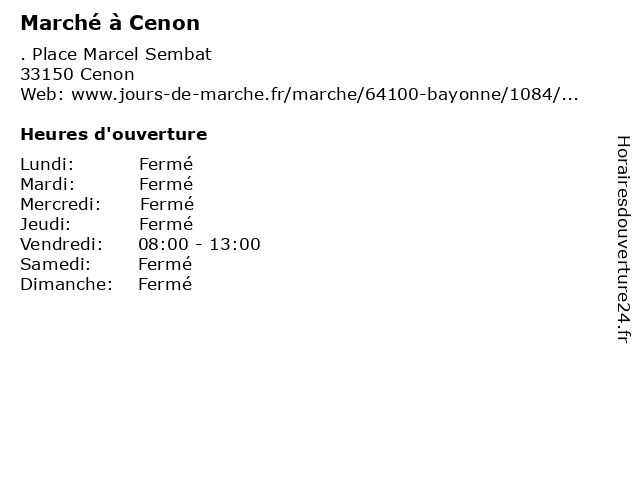Select the Place Marcel Sembat address line
The width and height of the screenshot is (640, 480).
[116, 54]
